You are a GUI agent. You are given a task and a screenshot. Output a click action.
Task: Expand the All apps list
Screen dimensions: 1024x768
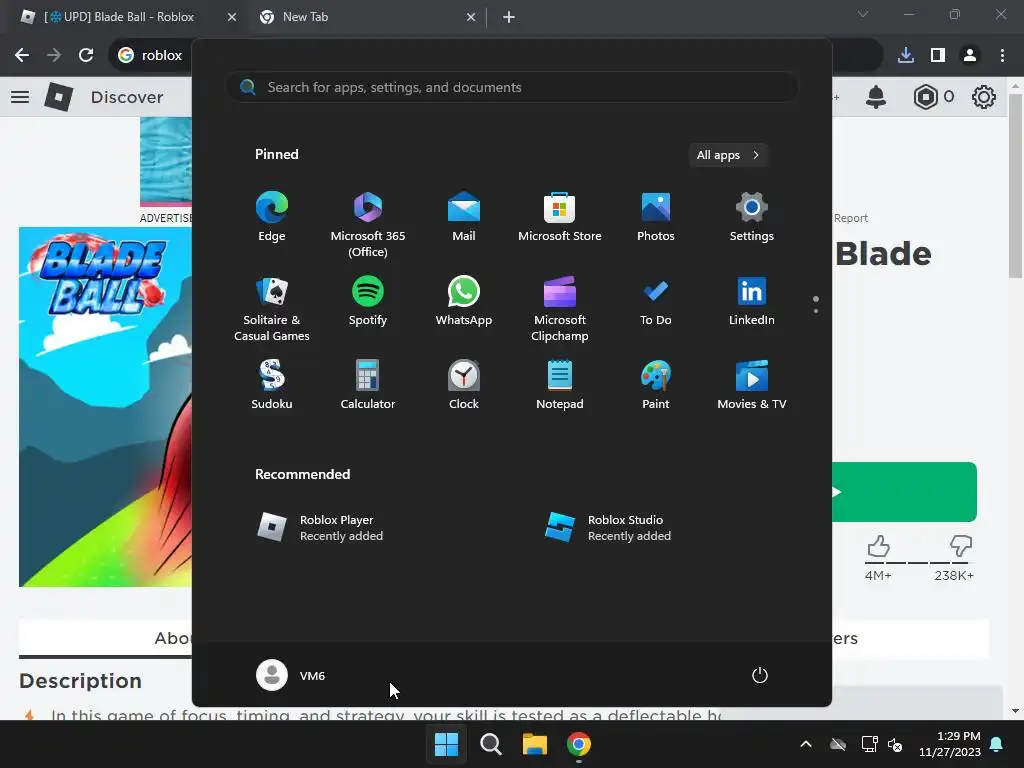coord(728,155)
